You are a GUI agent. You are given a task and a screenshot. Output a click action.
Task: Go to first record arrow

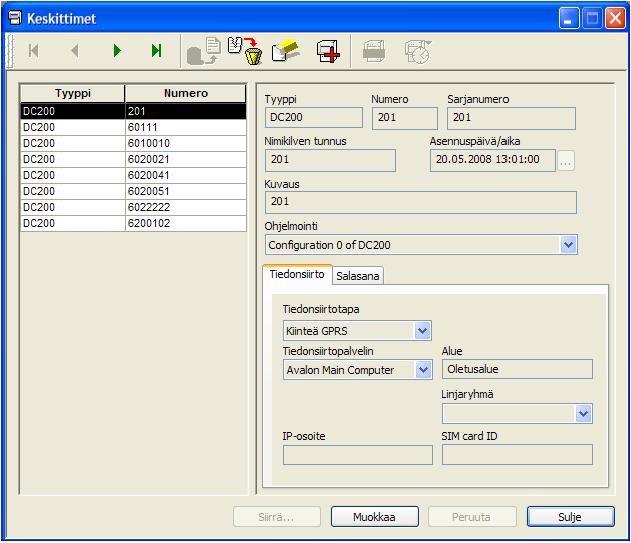(34, 51)
